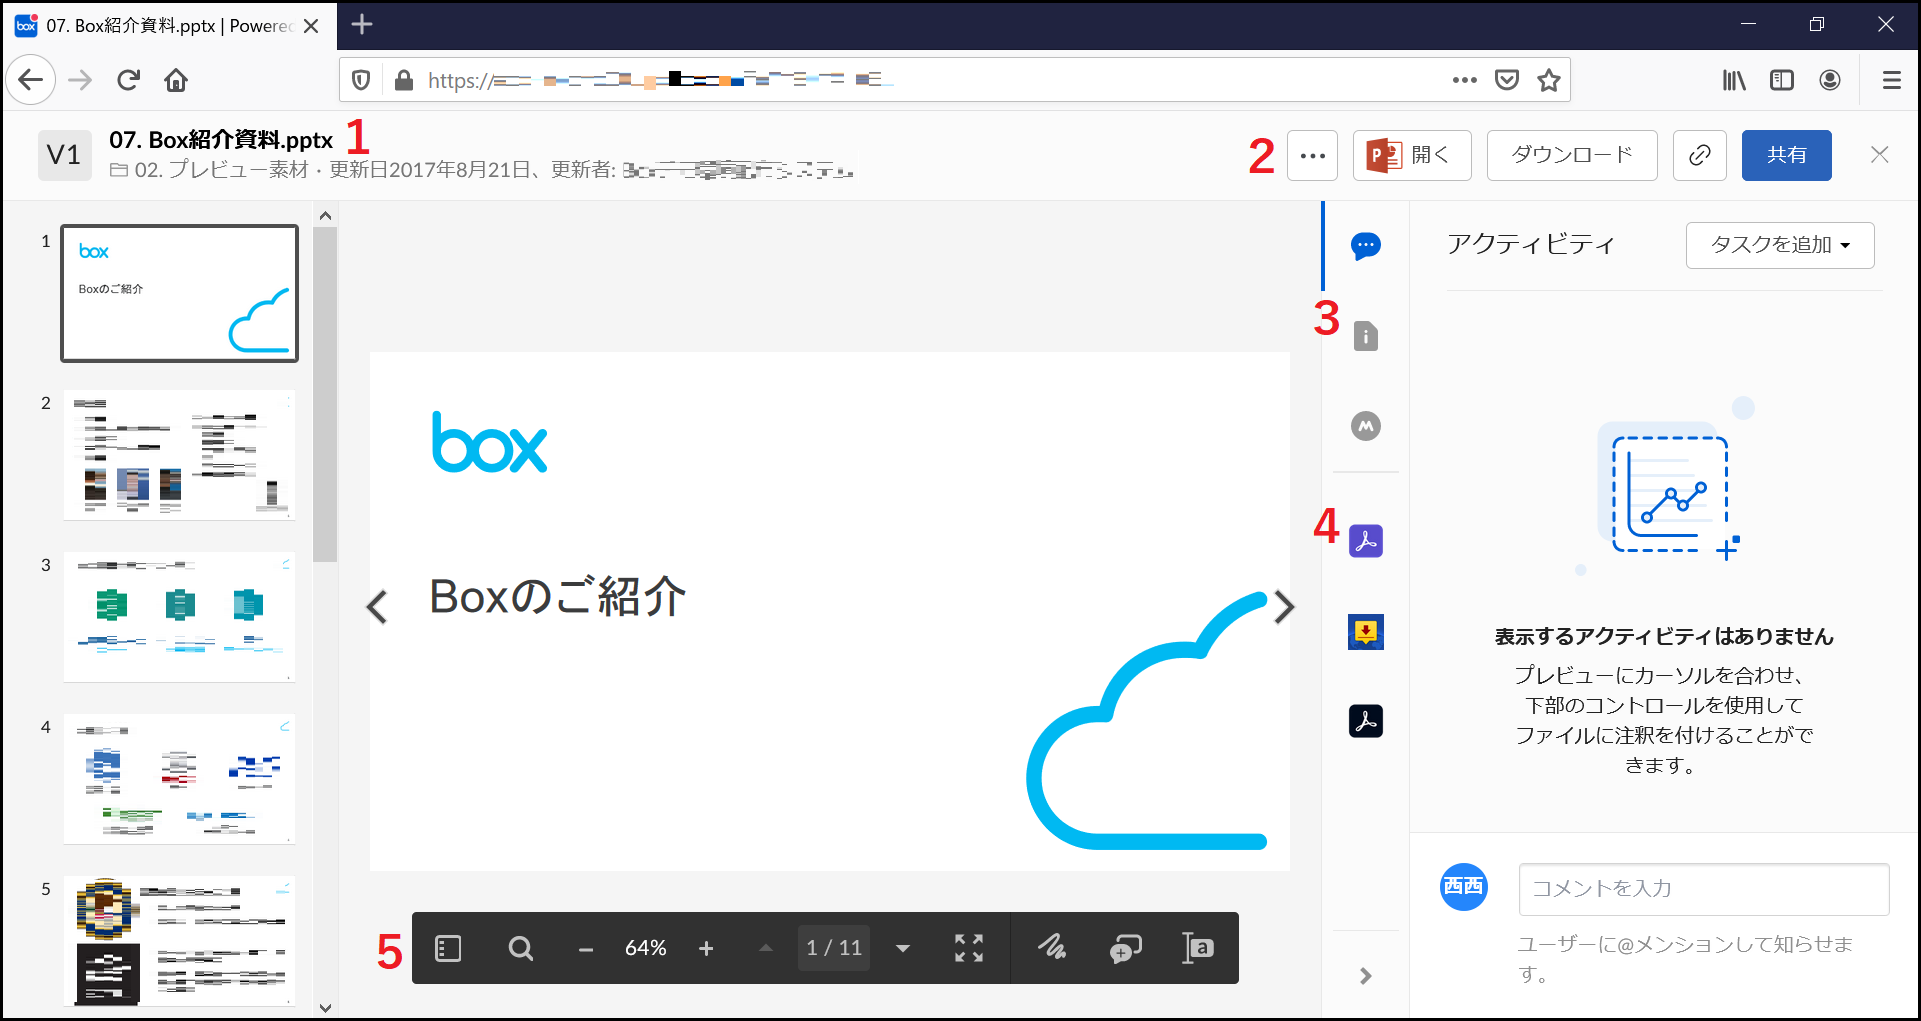
Task: Click the ダウンロード button
Action: click(1572, 155)
